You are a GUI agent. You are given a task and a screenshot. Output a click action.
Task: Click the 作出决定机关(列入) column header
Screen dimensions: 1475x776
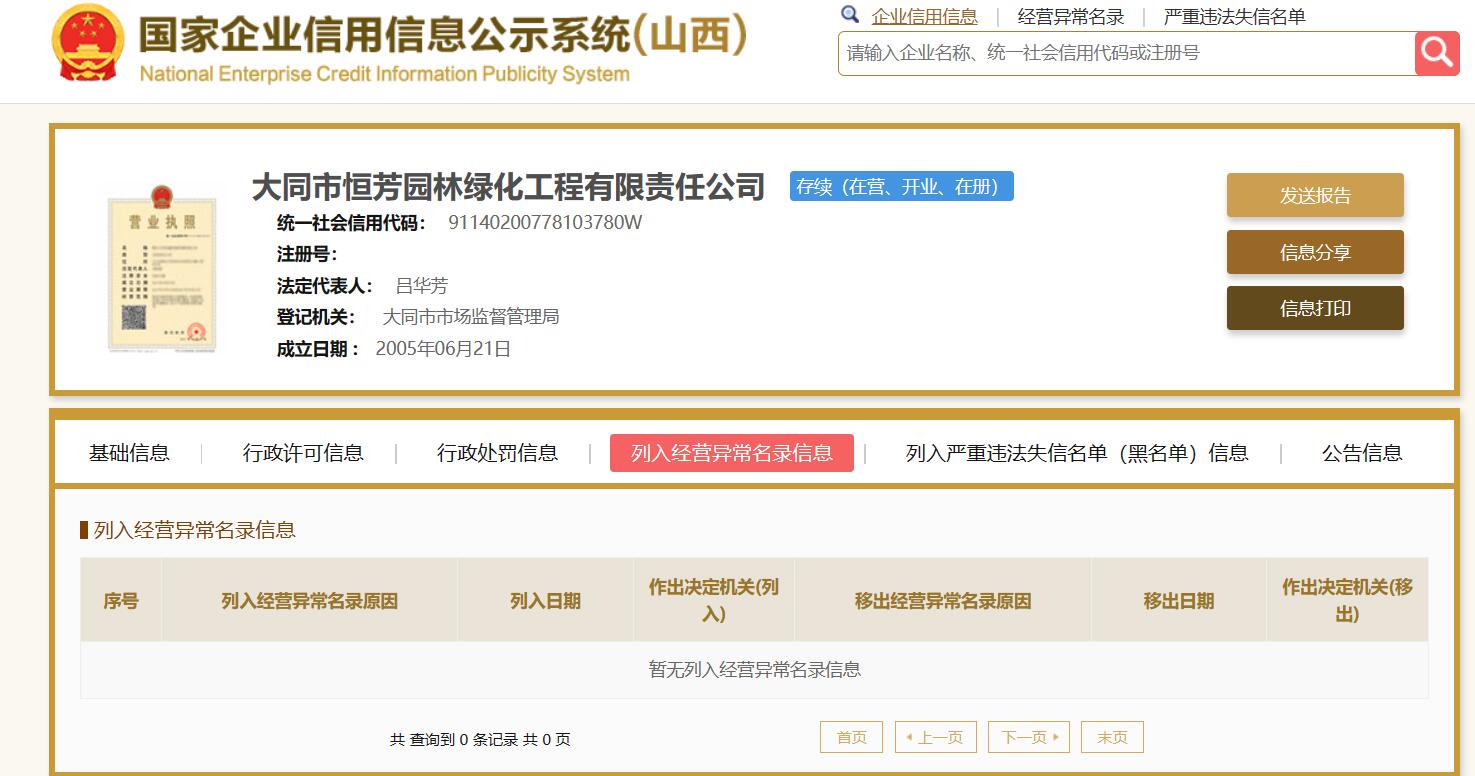tap(714, 600)
